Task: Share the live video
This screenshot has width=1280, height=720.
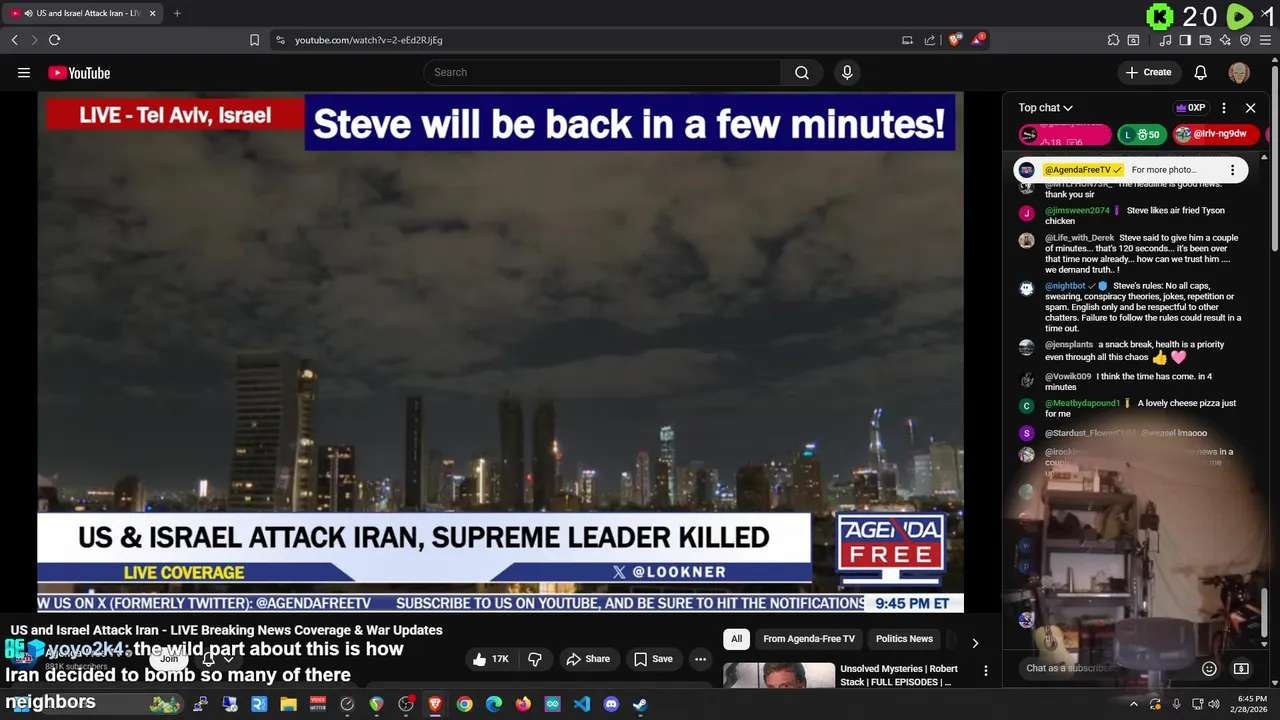Action: pos(587,659)
